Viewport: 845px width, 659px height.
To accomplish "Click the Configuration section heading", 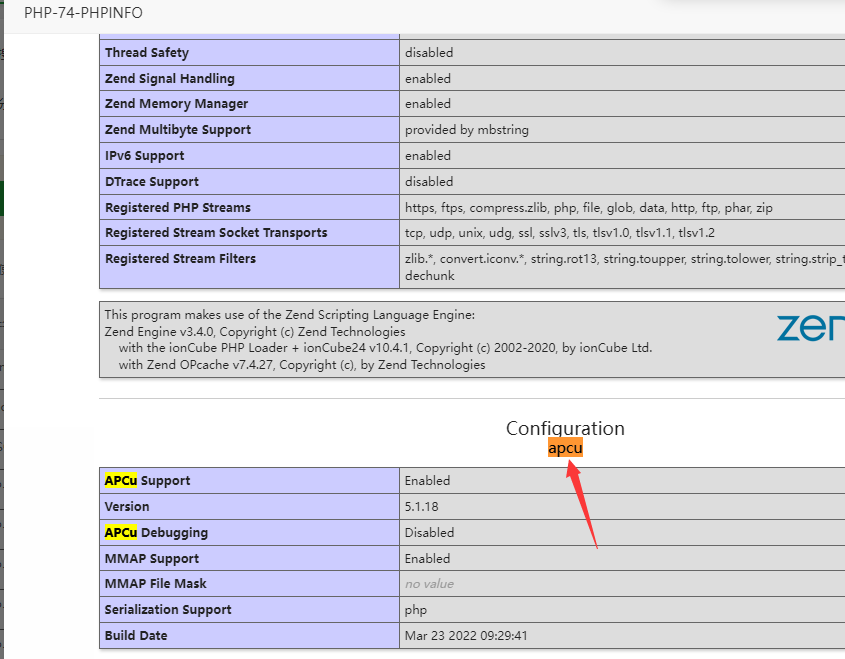I will [565, 428].
